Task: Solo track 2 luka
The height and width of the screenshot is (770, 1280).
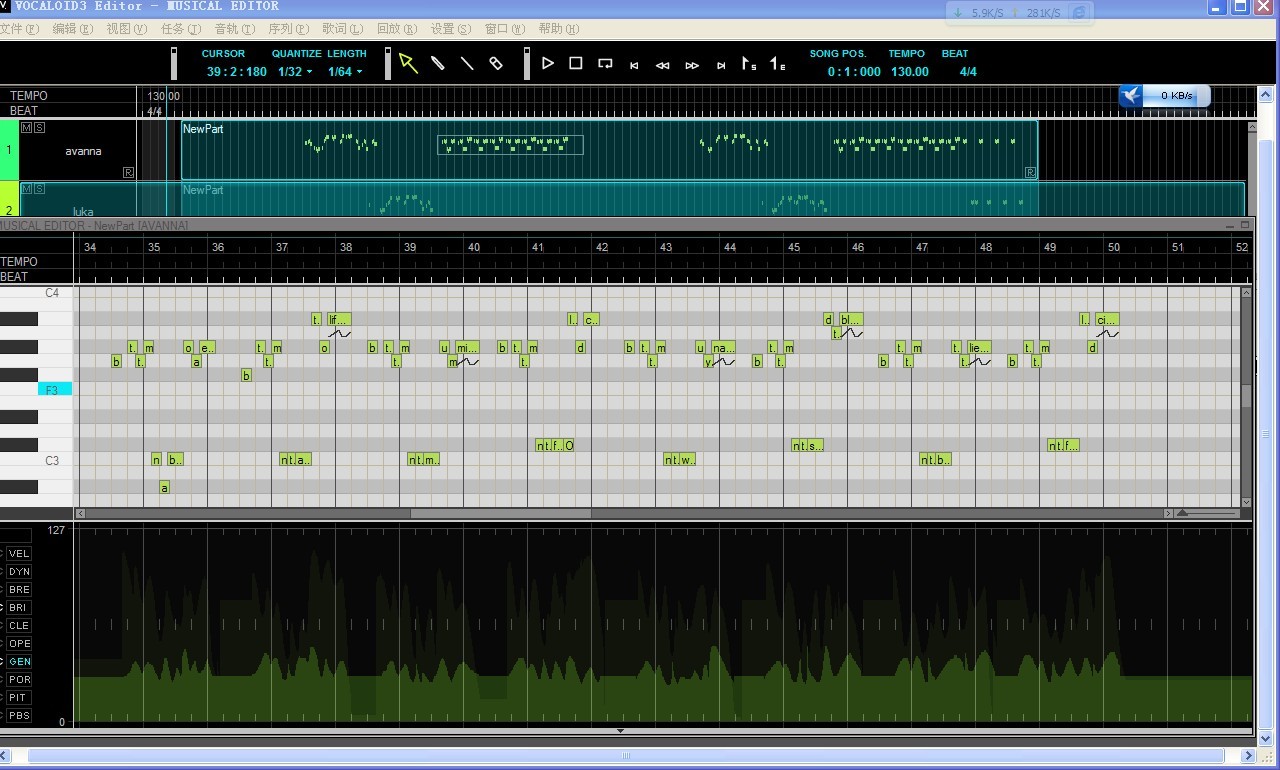Action: [x=39, y=188]
